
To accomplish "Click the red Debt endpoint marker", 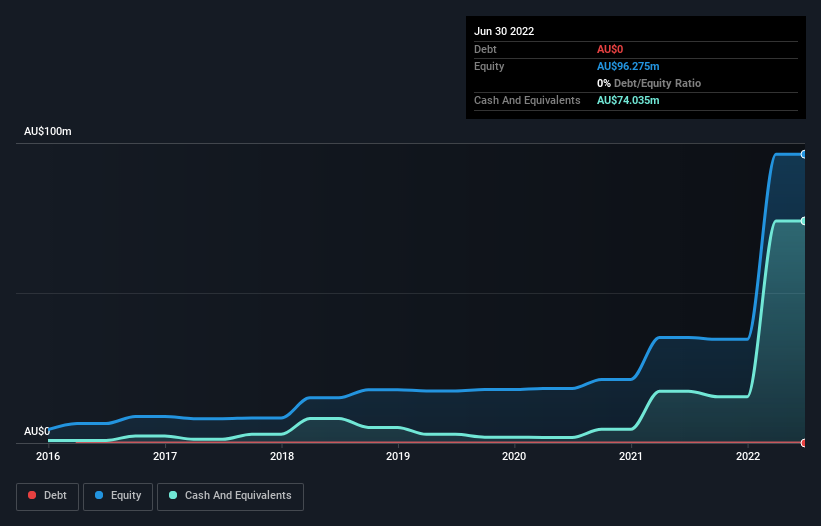I will pos(804,443).
